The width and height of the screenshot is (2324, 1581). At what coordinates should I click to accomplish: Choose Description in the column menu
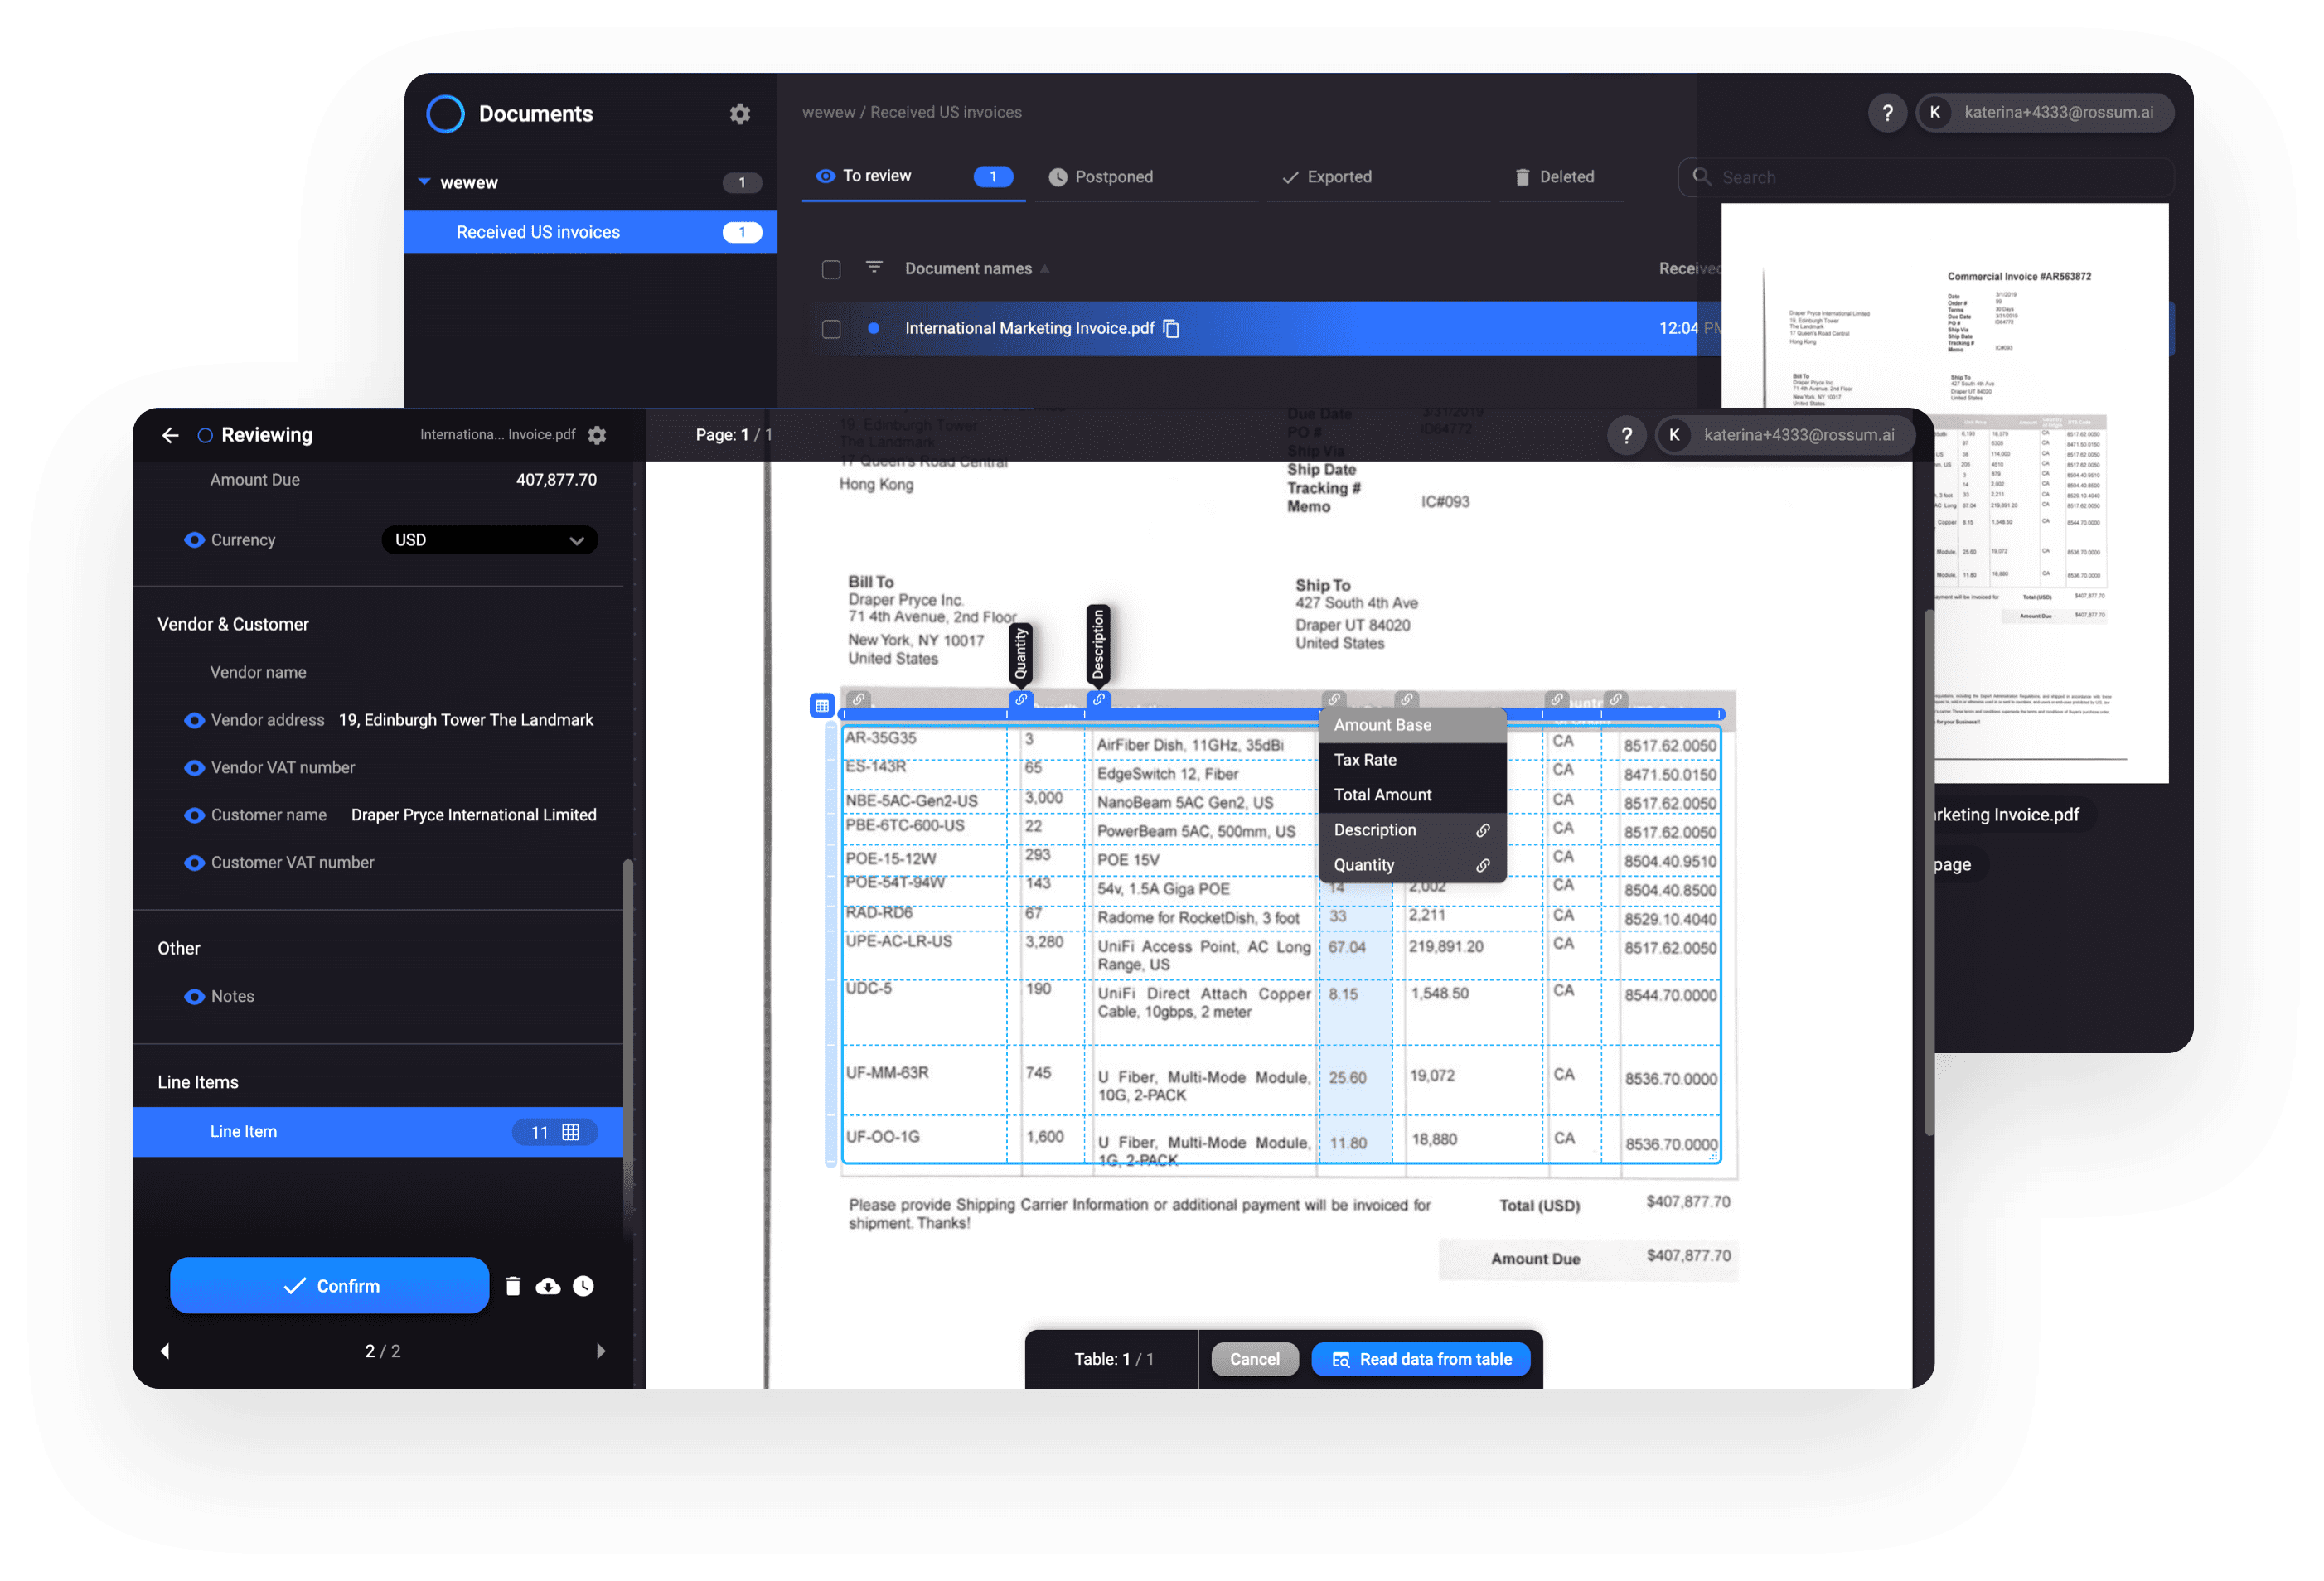[1412, 830]
